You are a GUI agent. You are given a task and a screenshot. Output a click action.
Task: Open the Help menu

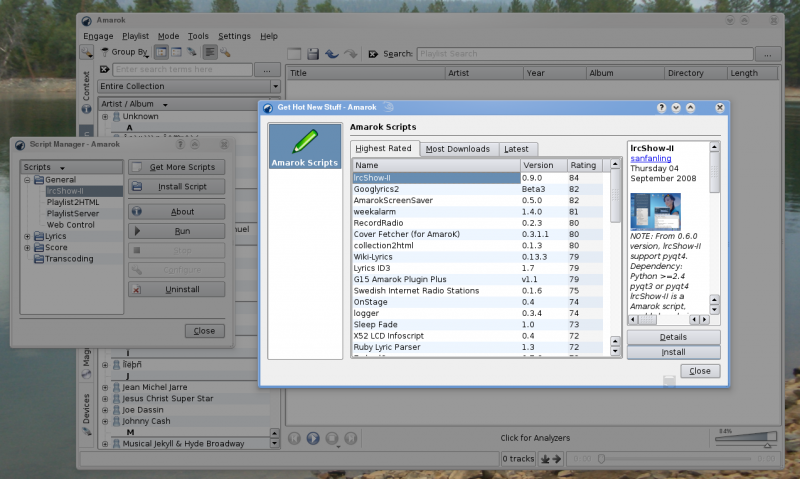point(268,36)
